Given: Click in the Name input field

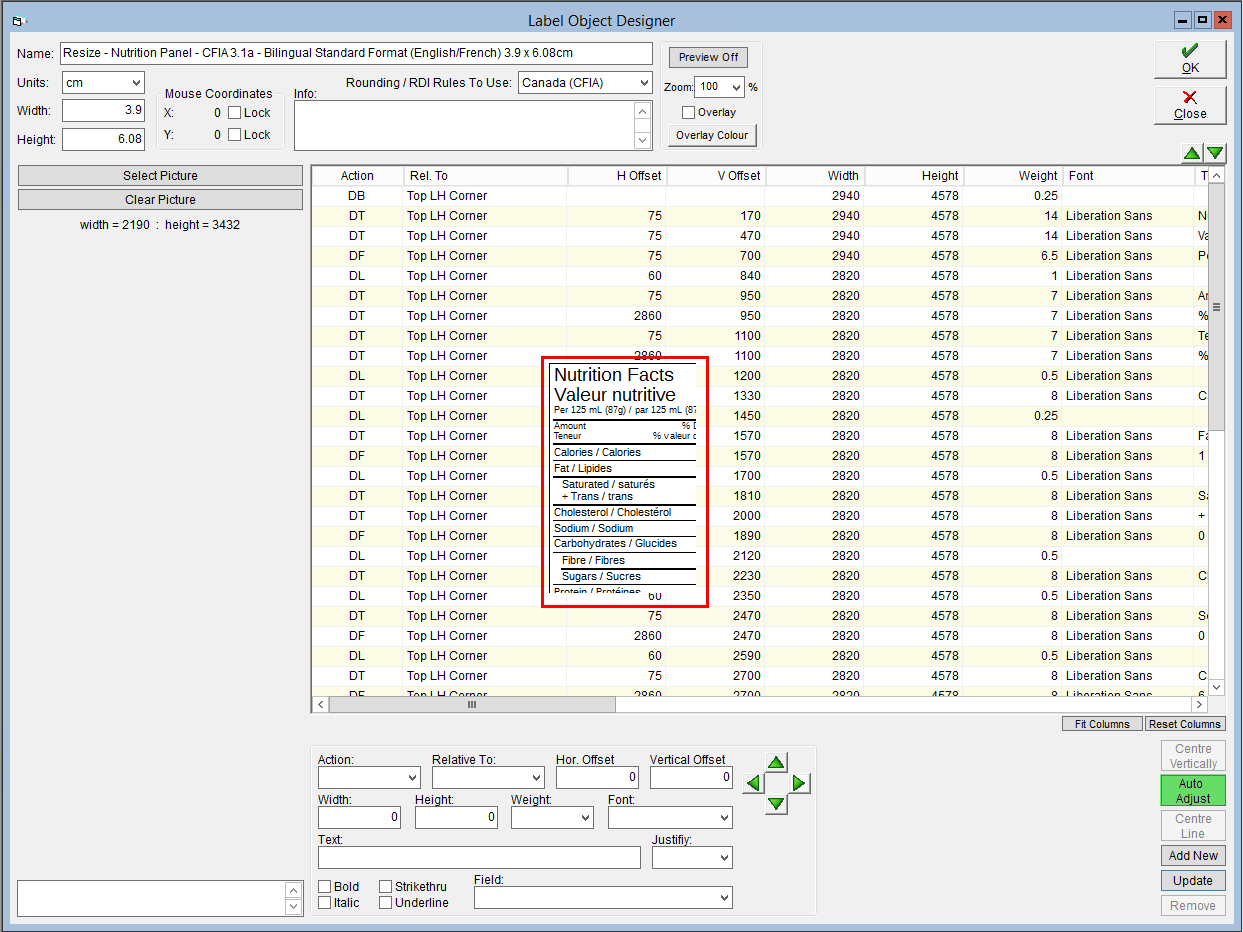Looking at the screenshot, I should pyautogui.click(x=356, y=53).
